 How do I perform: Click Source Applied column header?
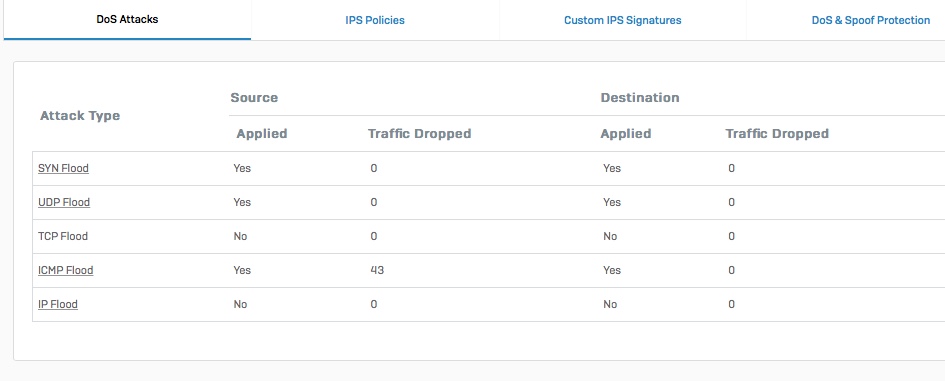(x=262, y=134)
